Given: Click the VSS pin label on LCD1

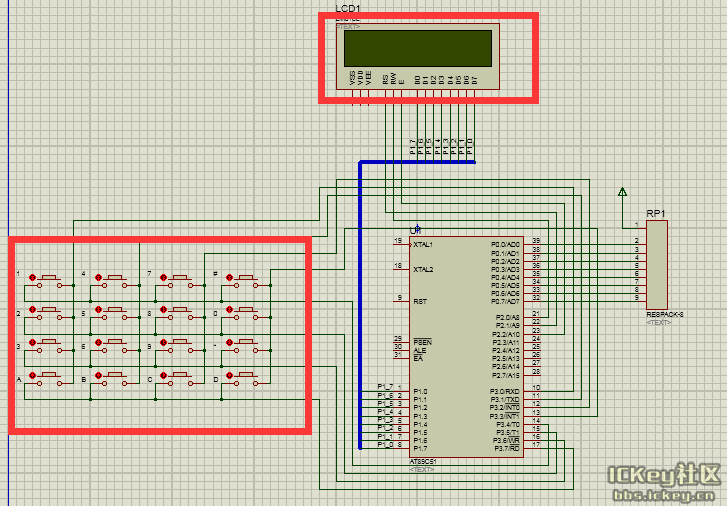Looking at the screenshot, I should [352, 77].
